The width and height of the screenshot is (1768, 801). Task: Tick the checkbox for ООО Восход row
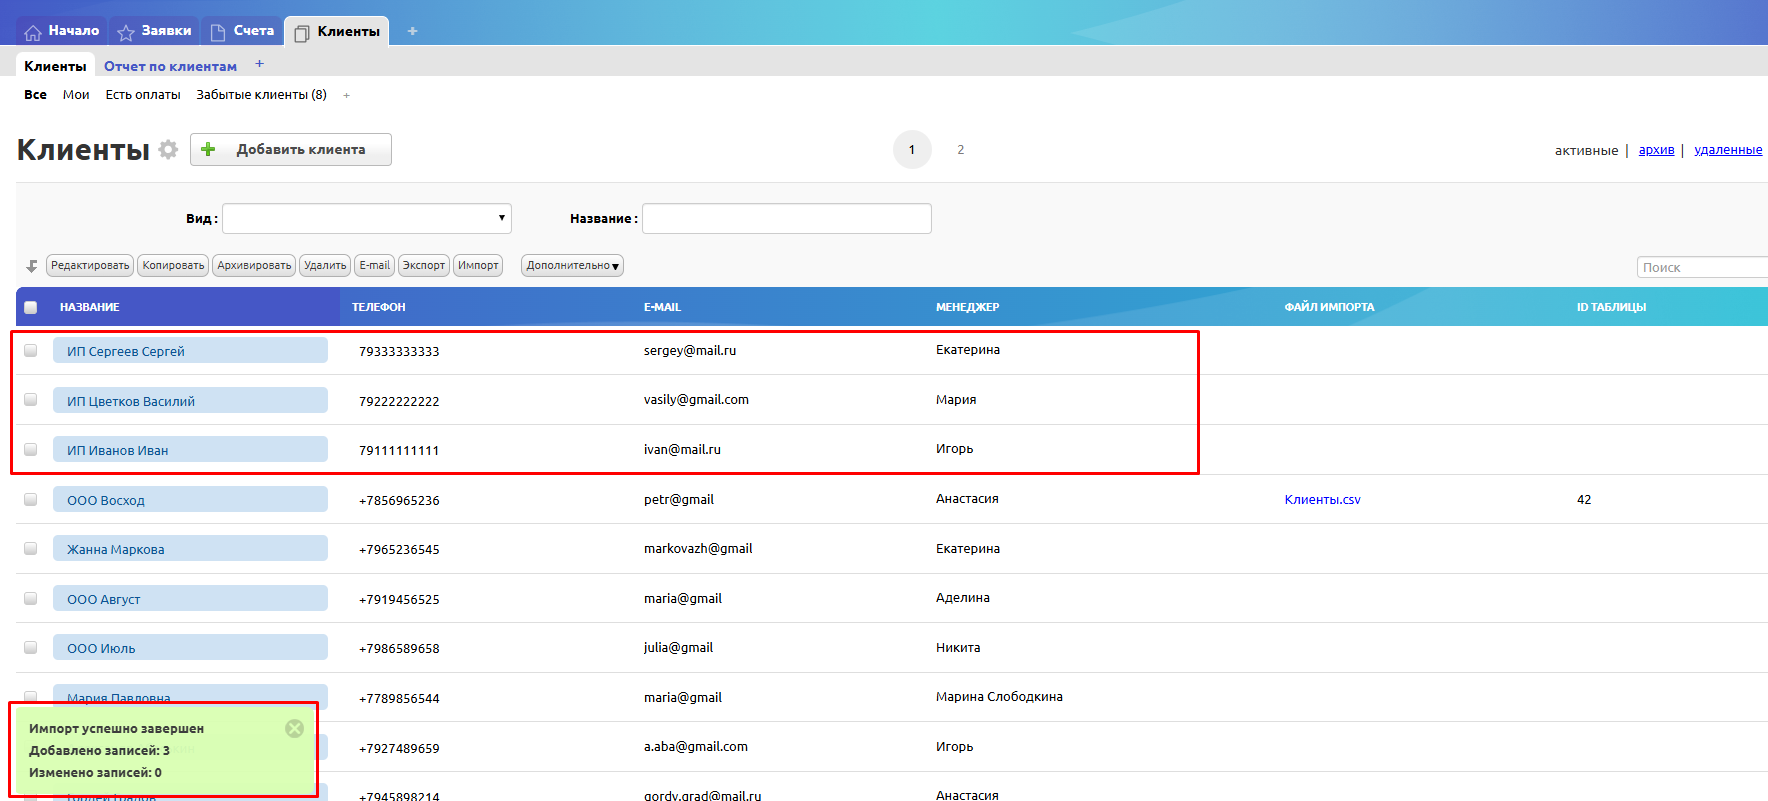pyautogui.click(x=31, y=499)
